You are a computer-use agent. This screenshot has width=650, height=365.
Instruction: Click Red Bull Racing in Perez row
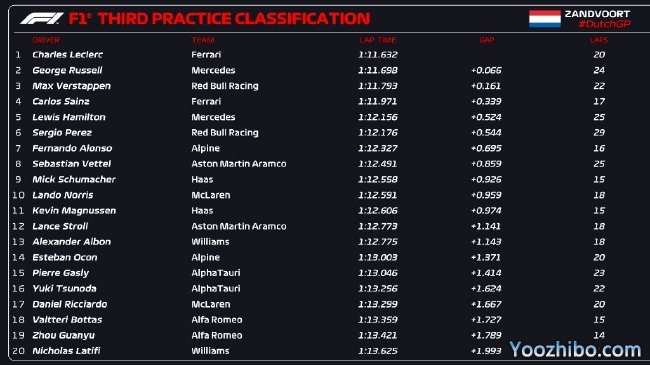pyautogui.click(x=225, y=133)
